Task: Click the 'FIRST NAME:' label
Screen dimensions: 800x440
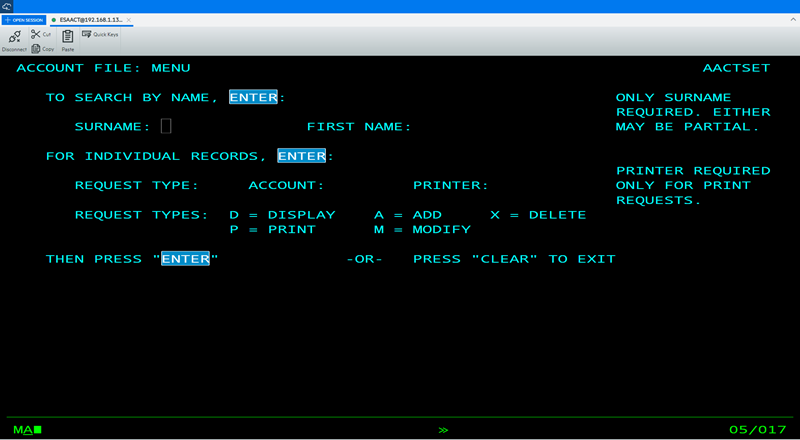Action: [359, 127]
